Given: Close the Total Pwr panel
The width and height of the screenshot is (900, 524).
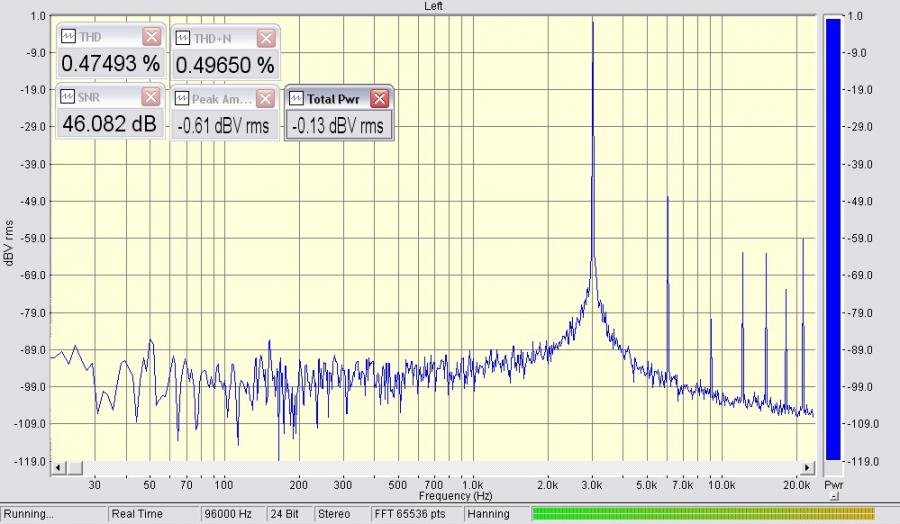Looking at the screenshot, I should pos(379,99).
